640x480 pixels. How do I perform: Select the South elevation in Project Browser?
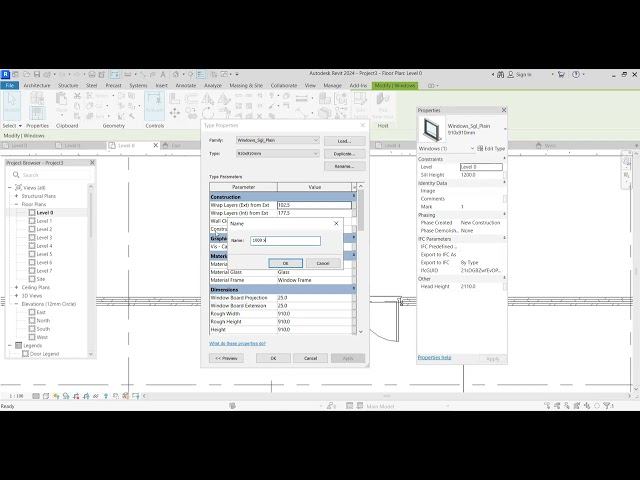pyautogui.click(x=43, y=329)
